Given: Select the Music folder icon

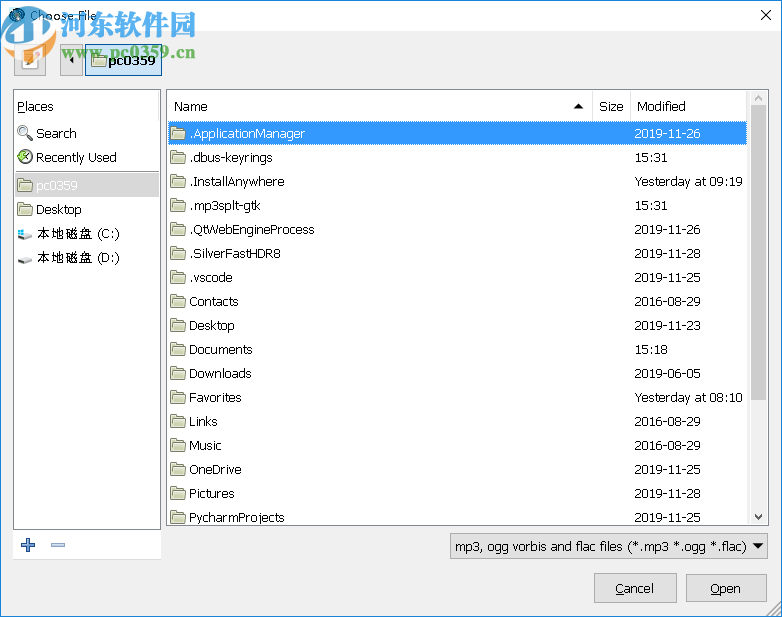Looking at the screenshot, I should point(178,445).
